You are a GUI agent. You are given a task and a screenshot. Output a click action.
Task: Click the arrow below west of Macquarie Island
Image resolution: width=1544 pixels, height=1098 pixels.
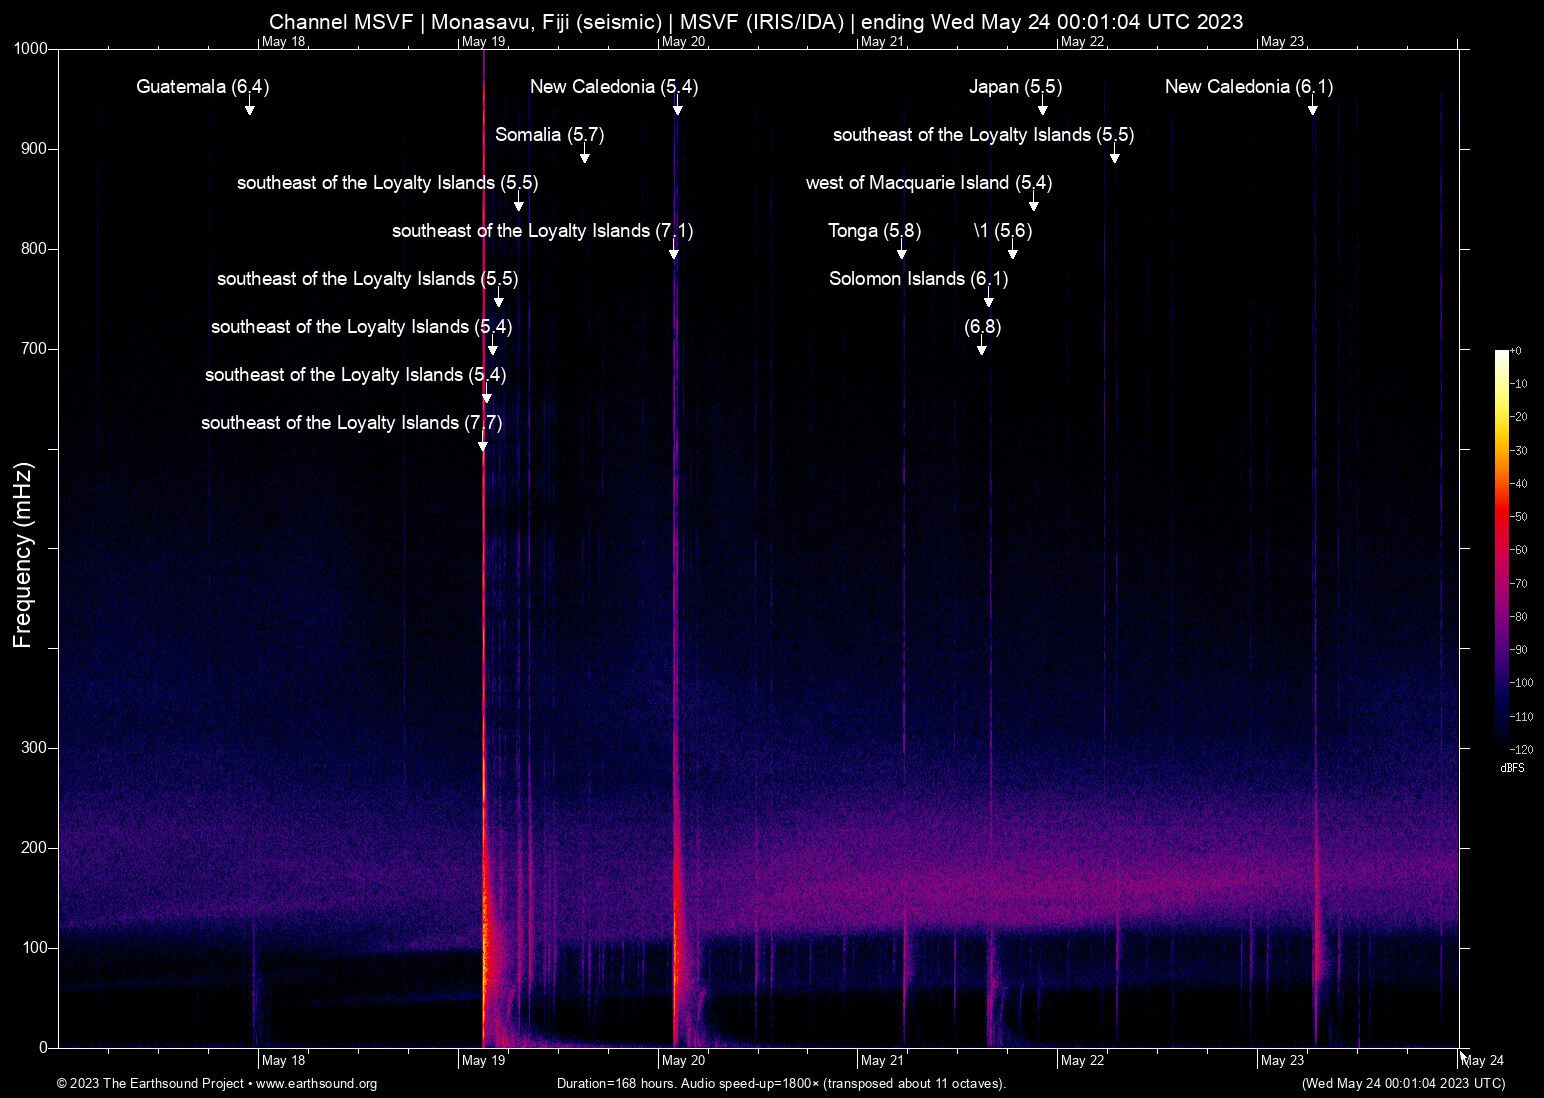[x=1034, y=204]
